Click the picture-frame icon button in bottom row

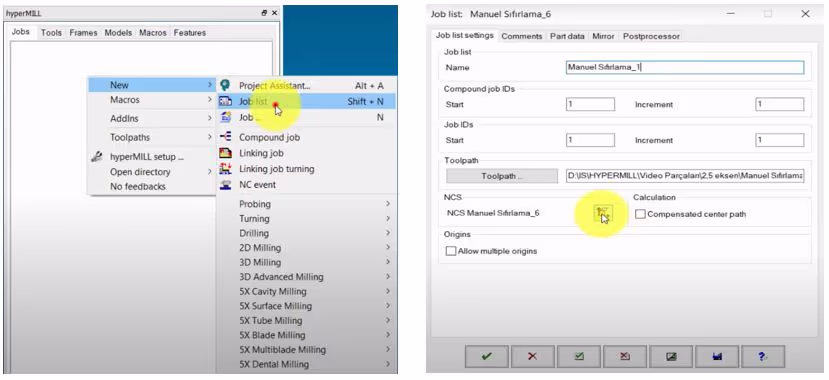[x=671, y=356]
